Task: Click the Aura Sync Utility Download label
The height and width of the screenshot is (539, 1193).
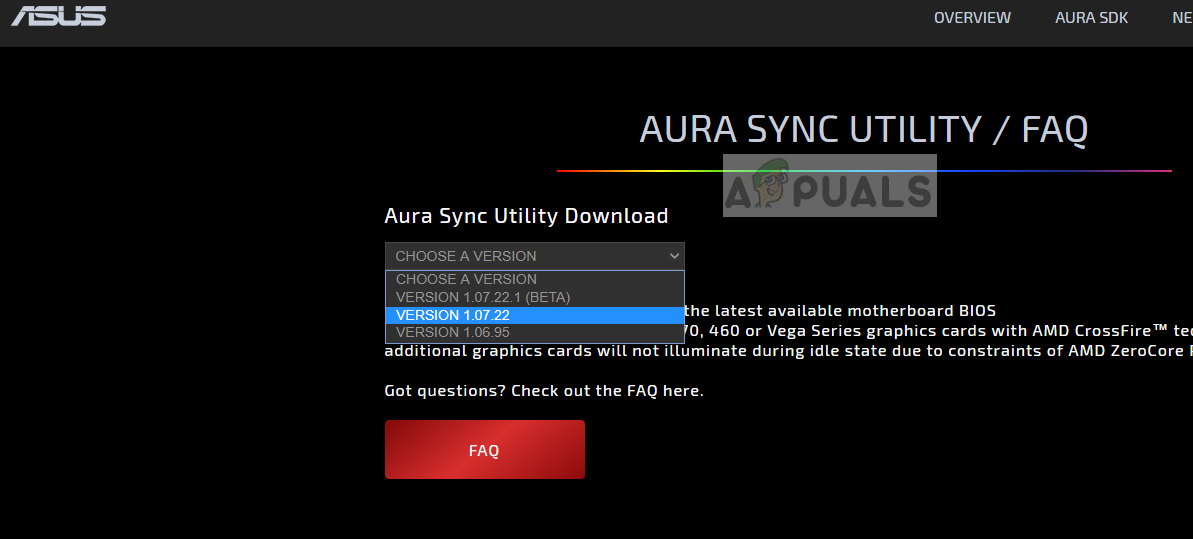Action: (x=527, y=215)
